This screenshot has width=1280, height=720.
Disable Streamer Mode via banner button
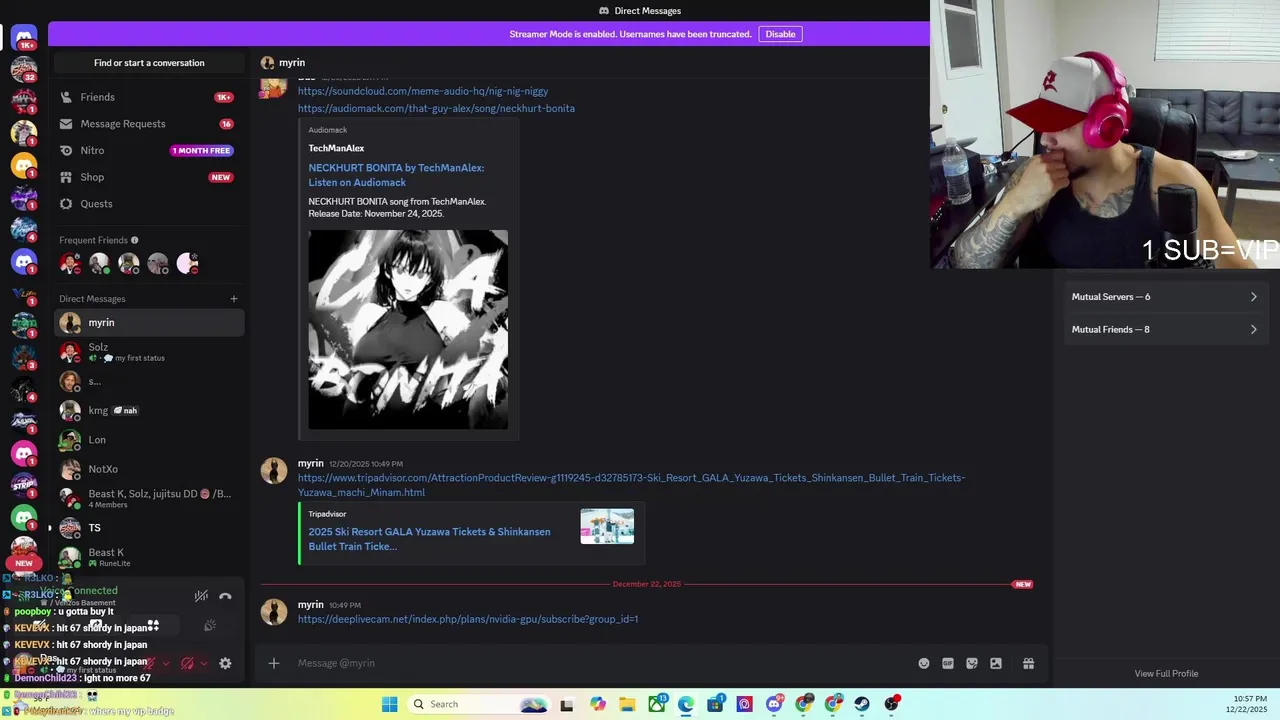[x=780, y=34]
